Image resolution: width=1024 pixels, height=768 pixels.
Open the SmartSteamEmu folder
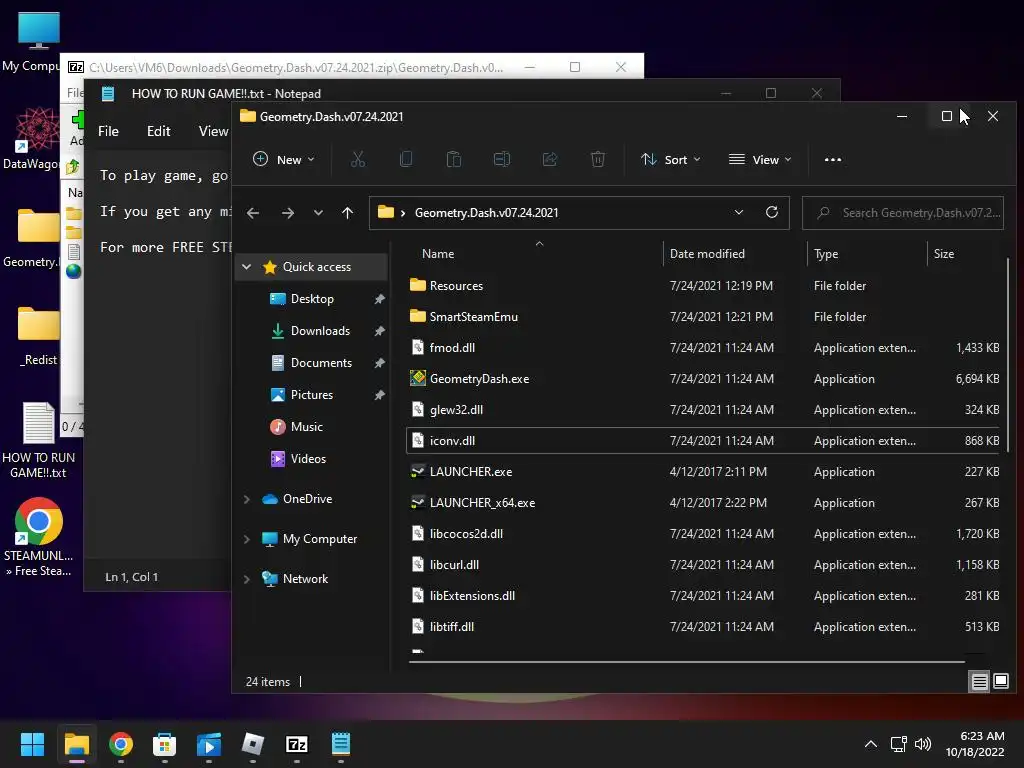tap(473, 317)
